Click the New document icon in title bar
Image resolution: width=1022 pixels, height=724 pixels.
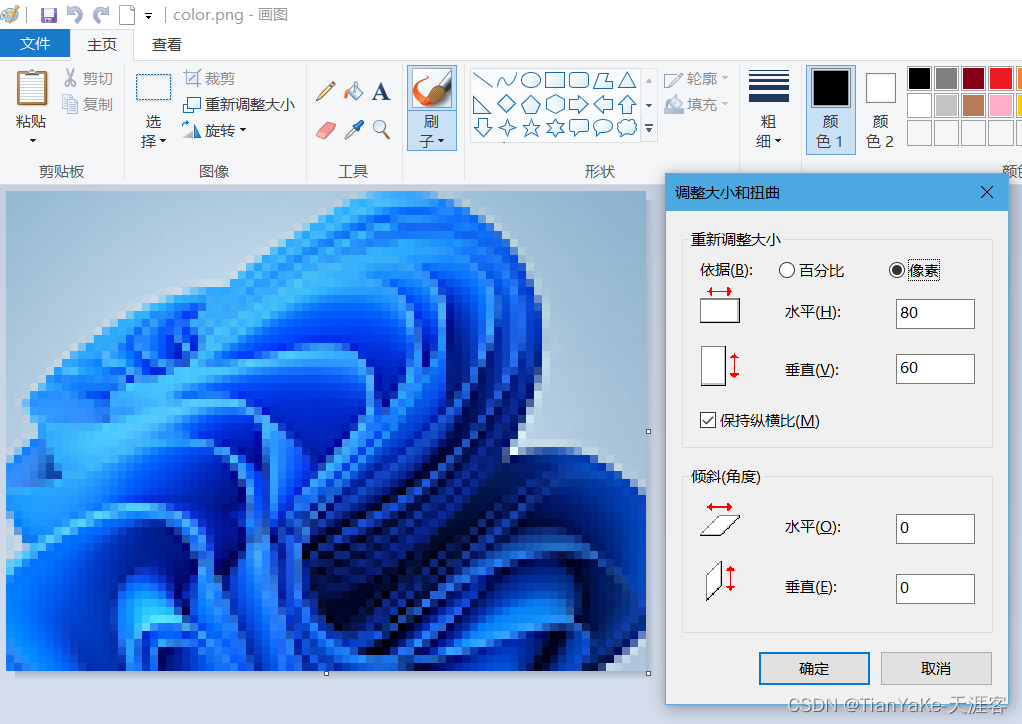(x=126, y=14)
